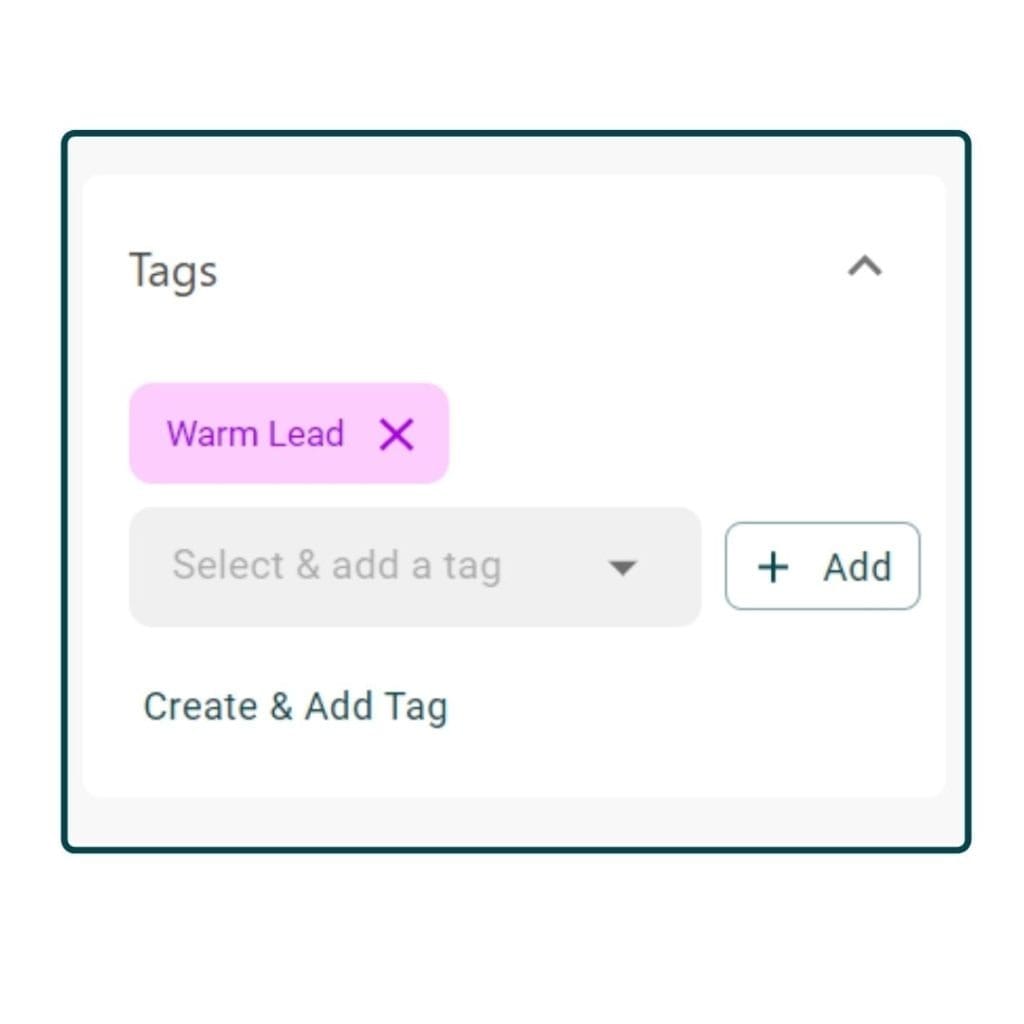Click the Warm Lead label text
Viewport: 1024px width, 1024px height.
click(256, 433)
